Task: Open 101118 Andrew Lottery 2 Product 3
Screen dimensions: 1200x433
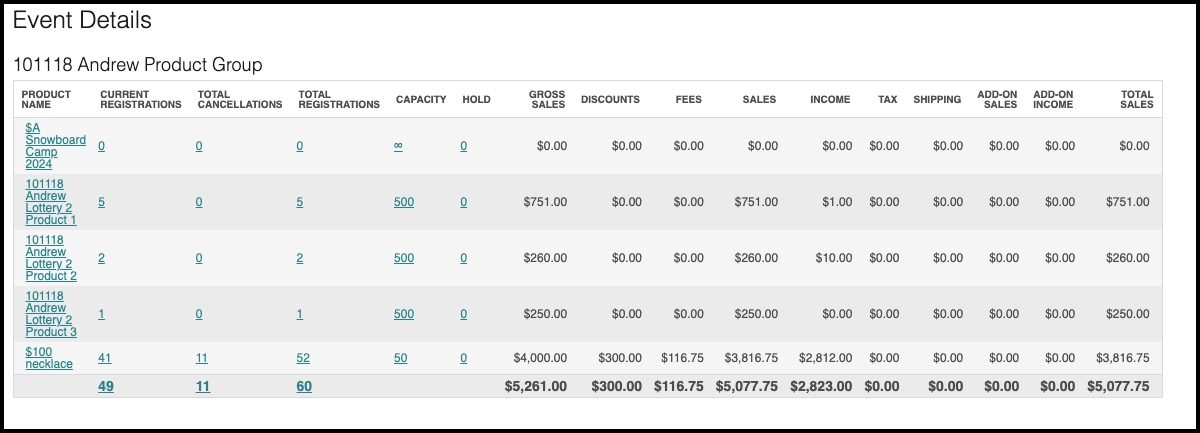Action: 51,314
